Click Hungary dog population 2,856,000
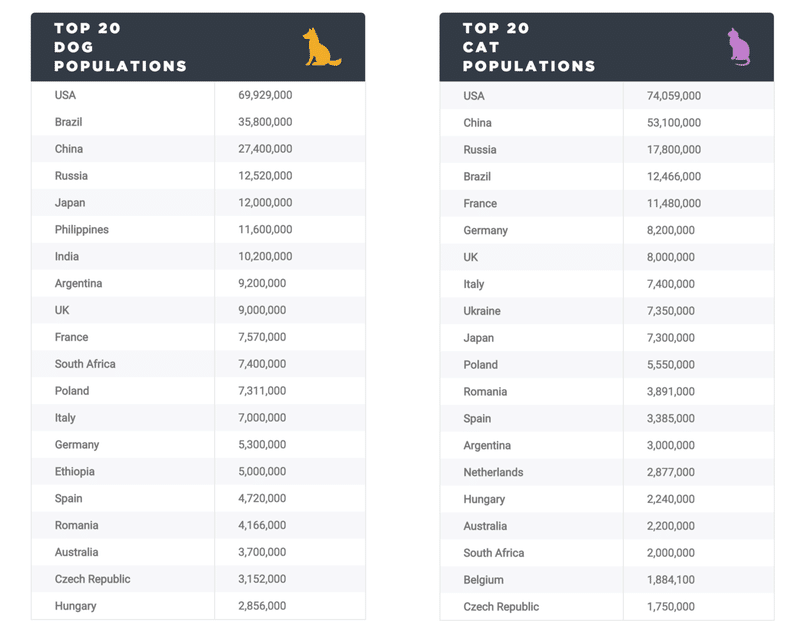The height and width of the screenshot is (631, 800). point(262,606)
